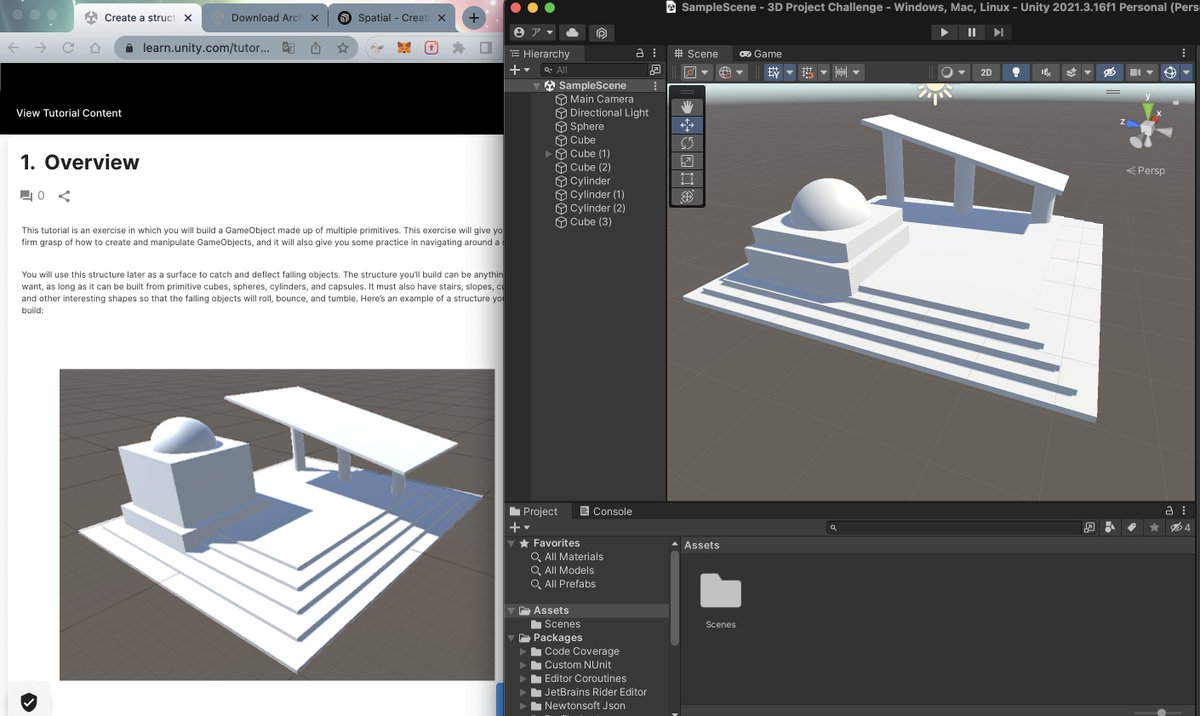The height and width of the screenshot is (716, 1200).
Task: Click search by label icon in Project
Action: [x=1132, y=527]
